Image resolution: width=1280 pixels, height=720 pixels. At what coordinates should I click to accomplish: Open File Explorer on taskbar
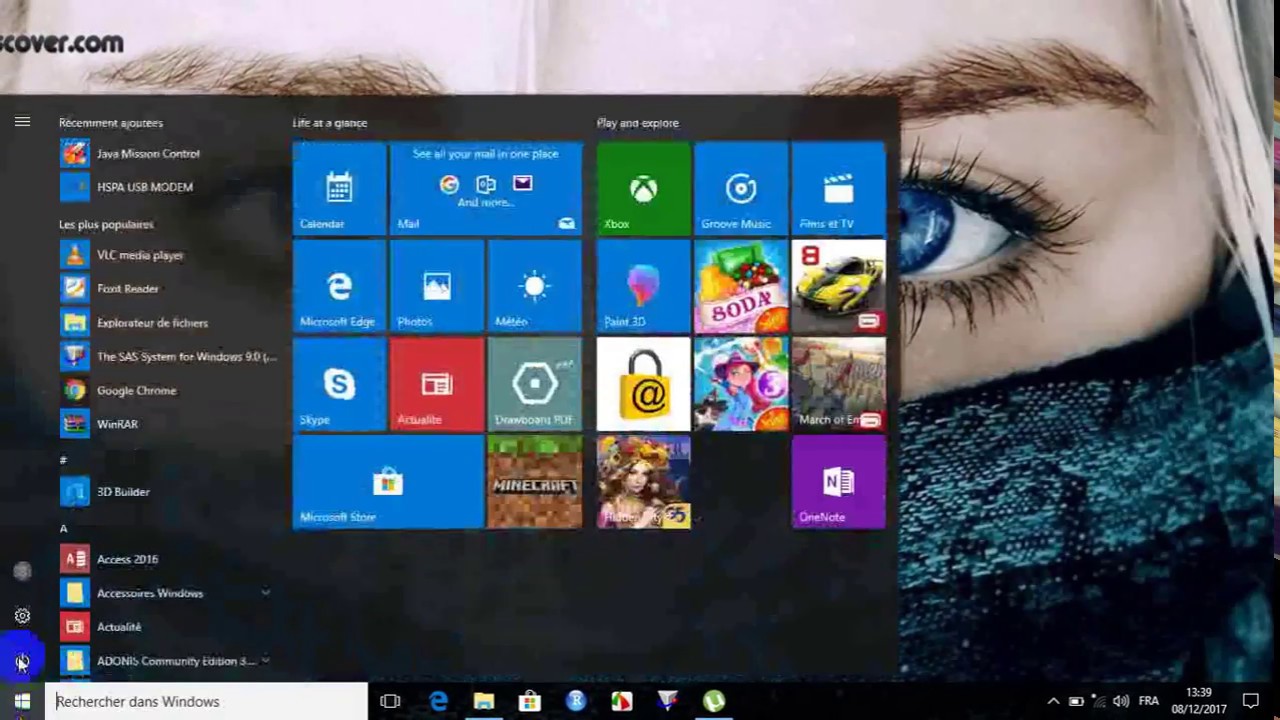[x=484, y=702]
